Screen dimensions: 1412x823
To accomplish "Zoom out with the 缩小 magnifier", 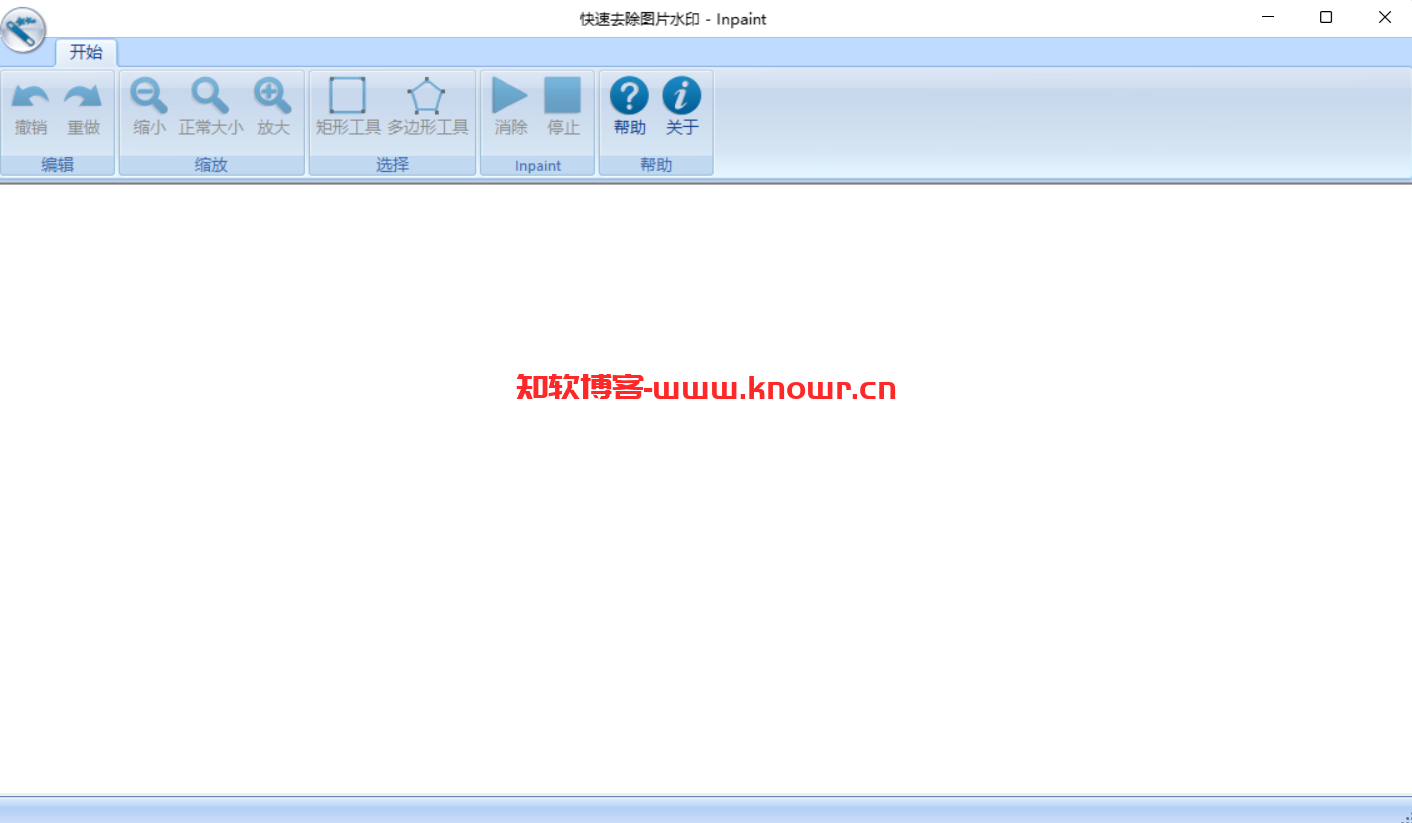I will tap(149, 96).
